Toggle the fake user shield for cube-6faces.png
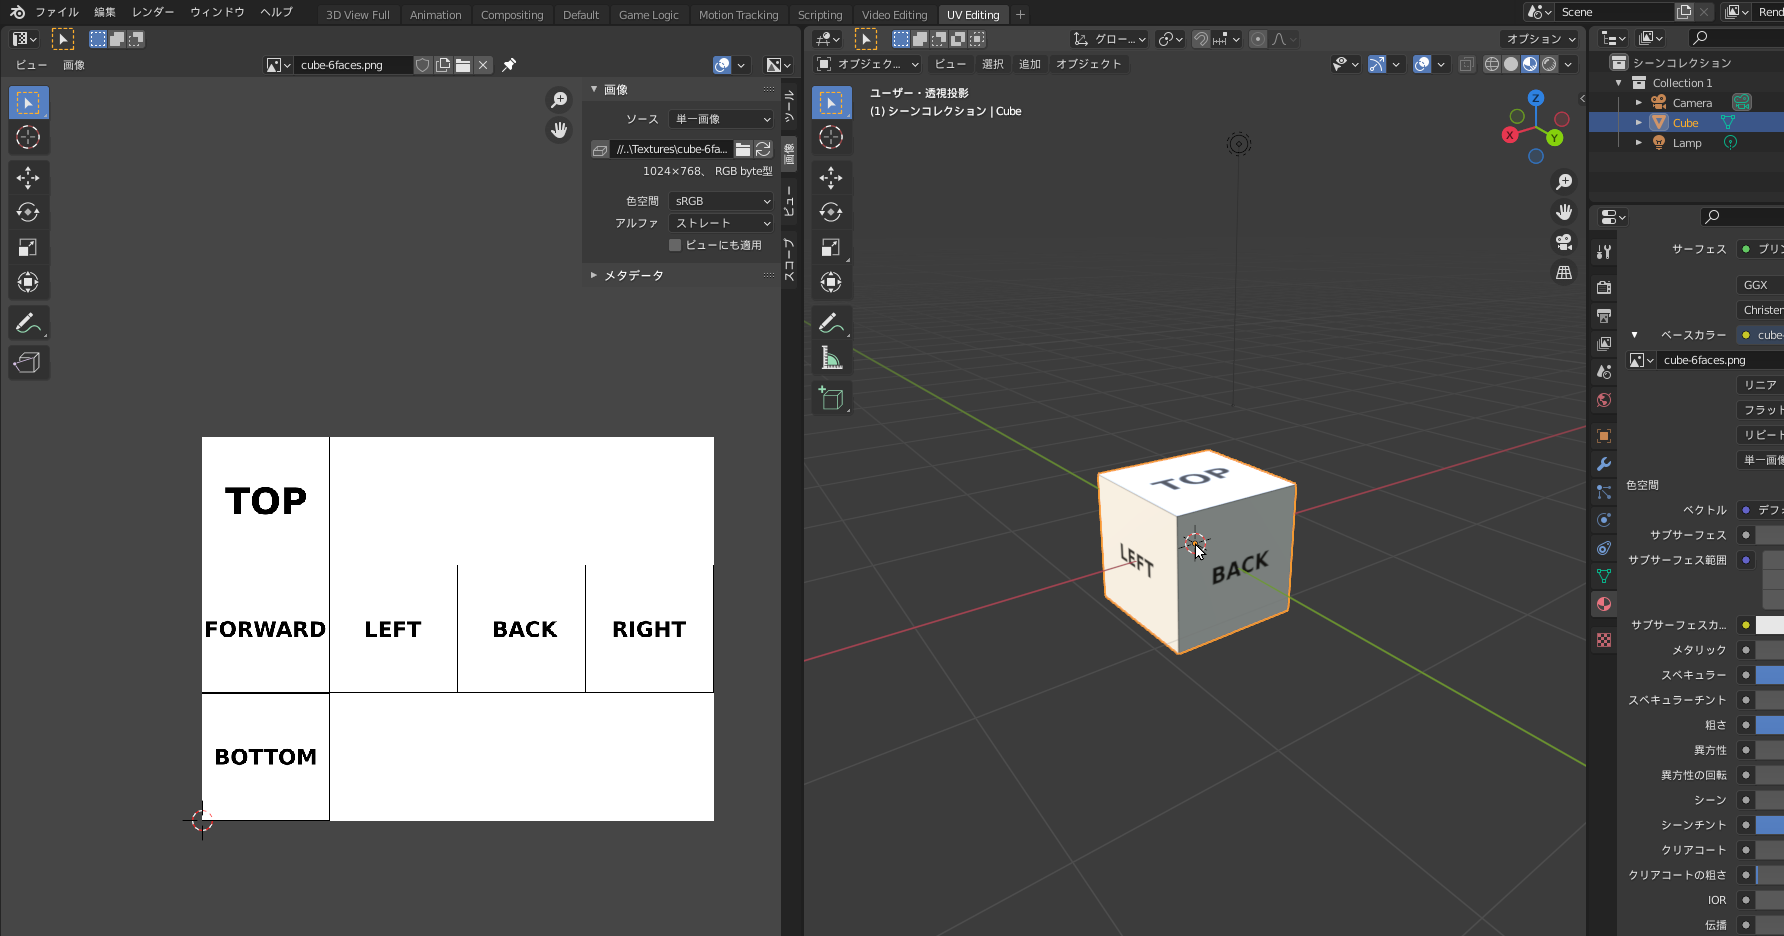This screenshot has height=936, width=1784. click(x=423, y=65)
